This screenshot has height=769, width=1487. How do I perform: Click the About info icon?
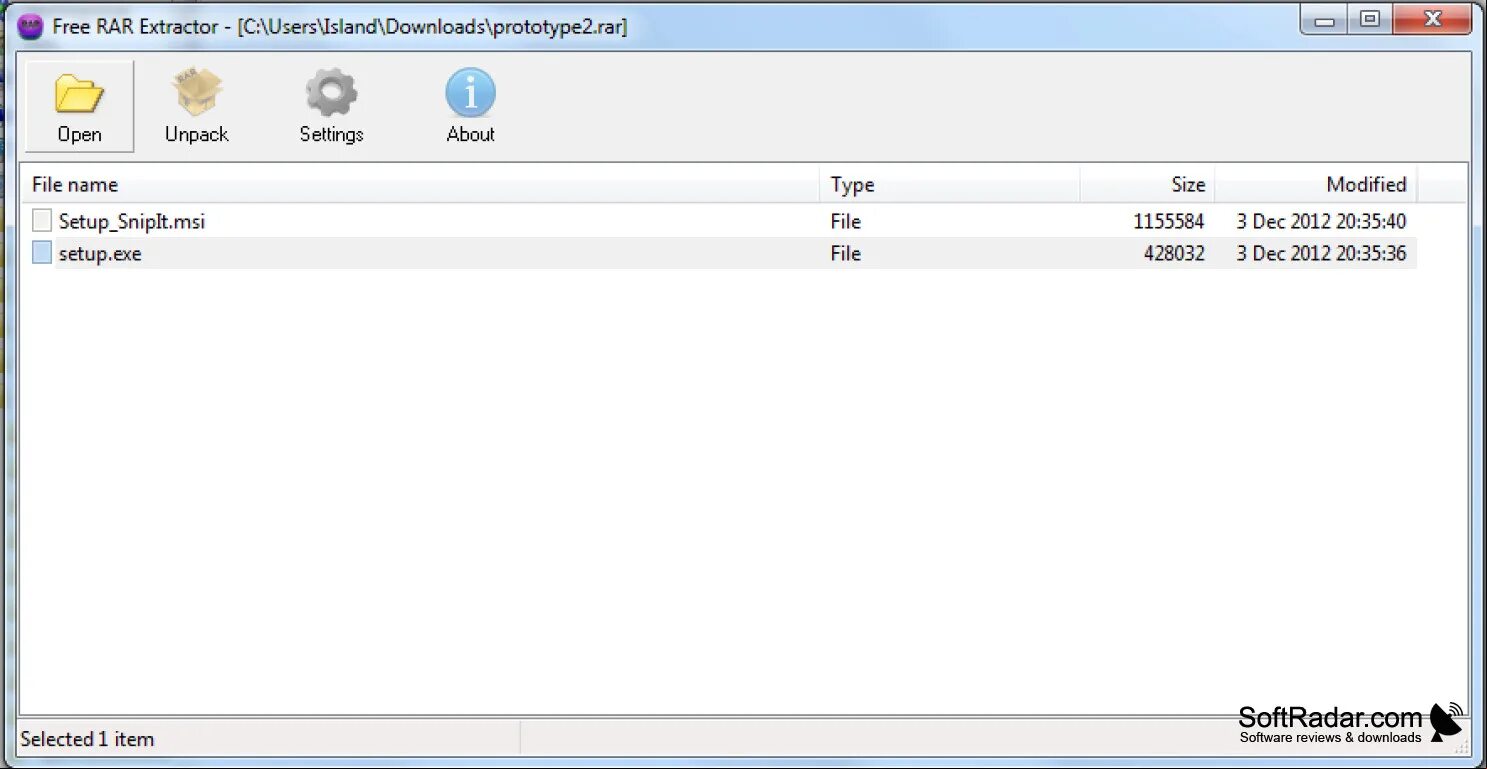pos(469,105)
